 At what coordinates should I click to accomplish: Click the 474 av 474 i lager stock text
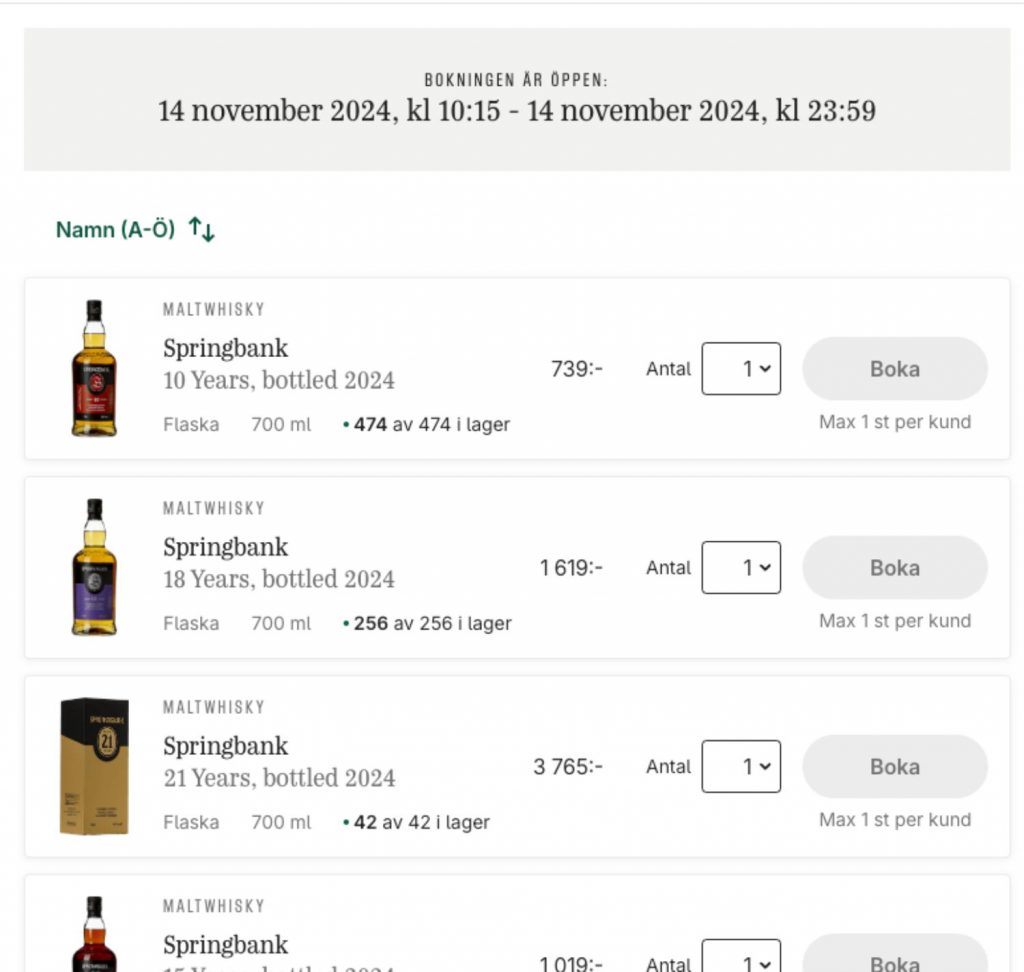click(431, 425)
